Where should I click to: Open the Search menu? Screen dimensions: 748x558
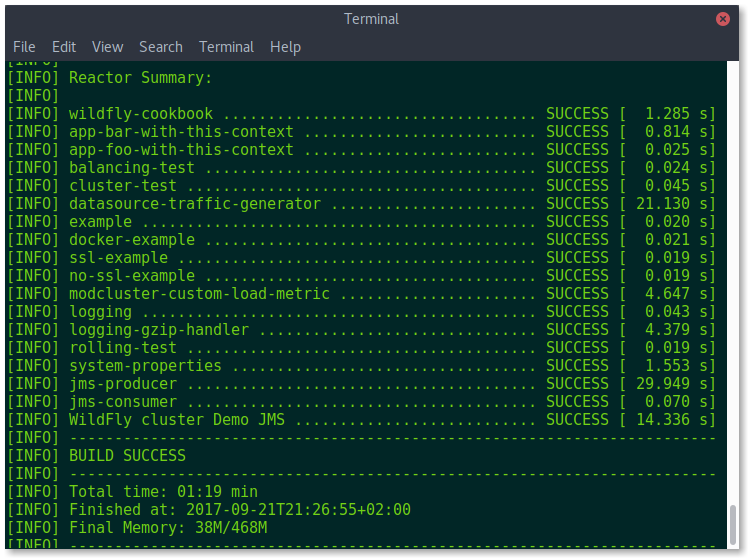pyautogui.click(x=161, y=47)
